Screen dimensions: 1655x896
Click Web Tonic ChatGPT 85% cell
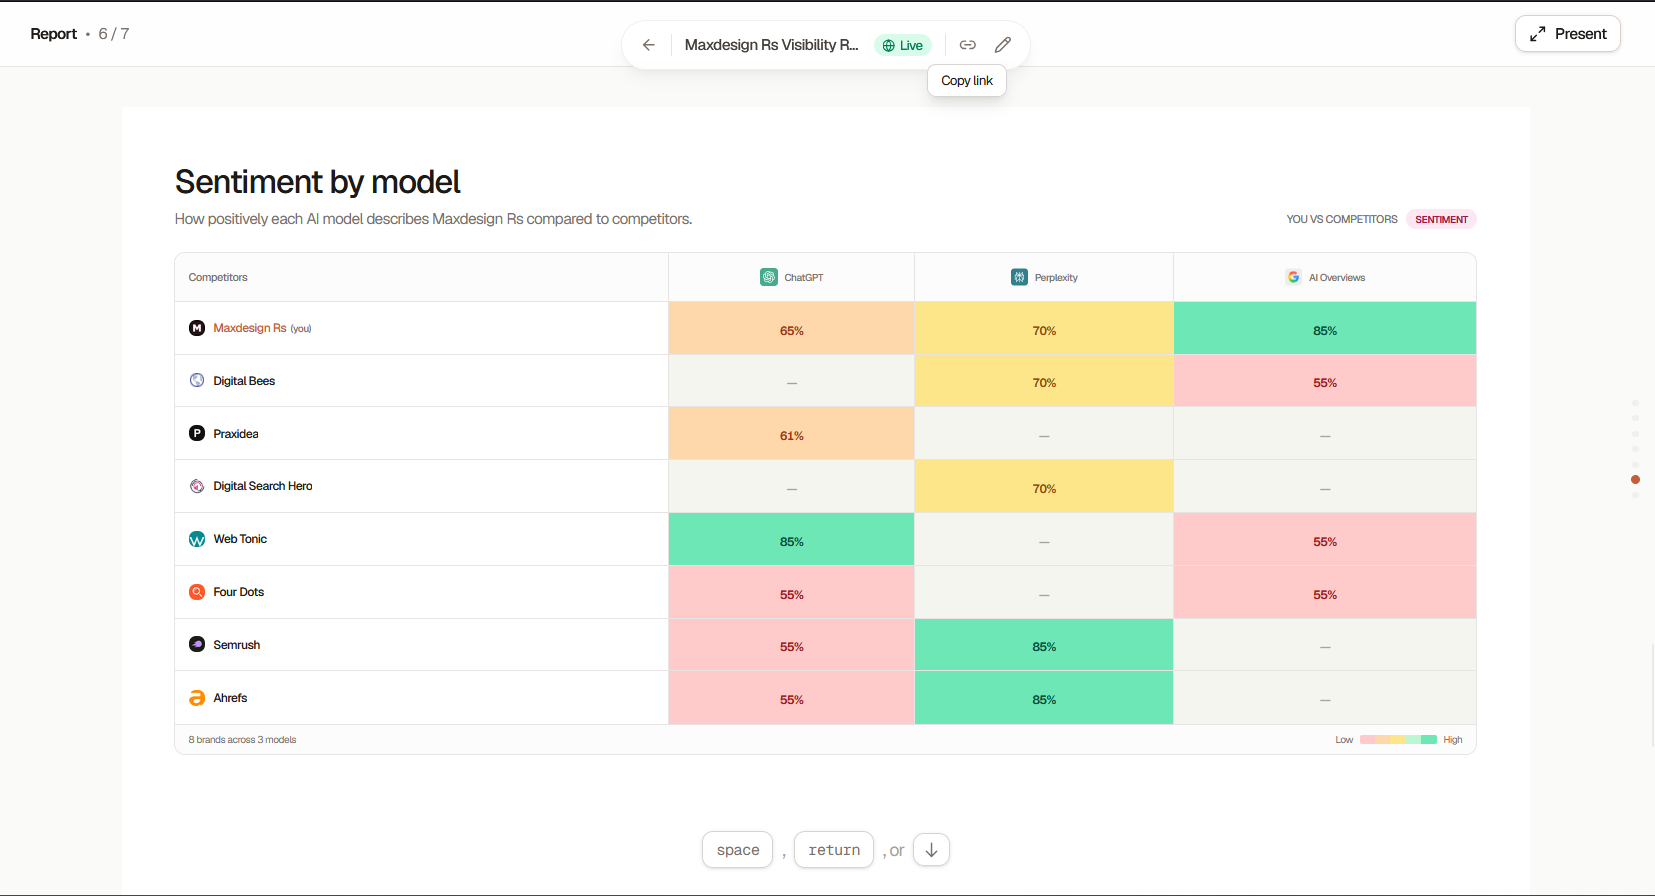pyautogui.click(x=791, y=540)
